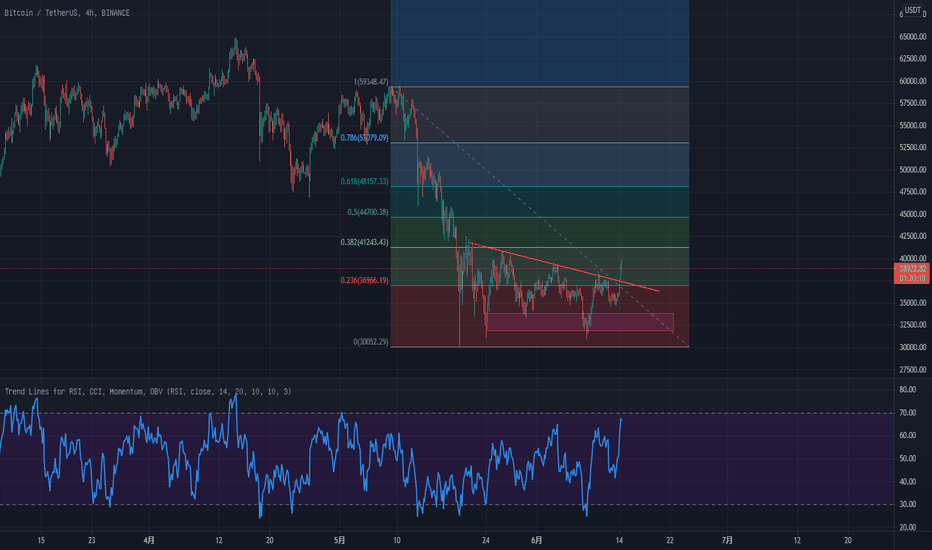Click the 22 date label on the time axis

tap(670, 540)
